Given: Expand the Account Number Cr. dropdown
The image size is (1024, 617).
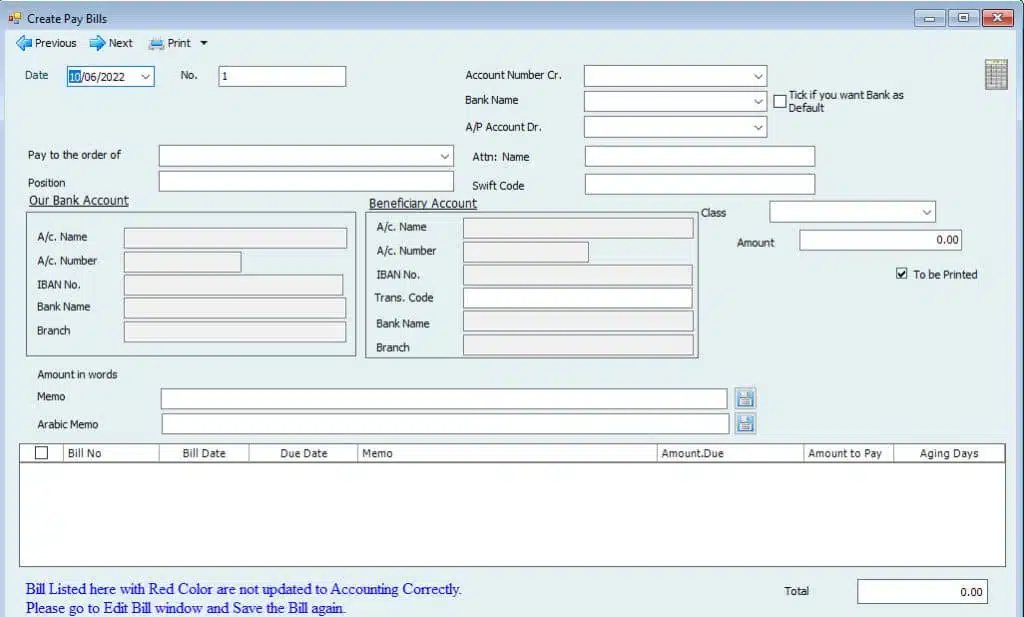Looking at the screenshot, I should 757,76.
